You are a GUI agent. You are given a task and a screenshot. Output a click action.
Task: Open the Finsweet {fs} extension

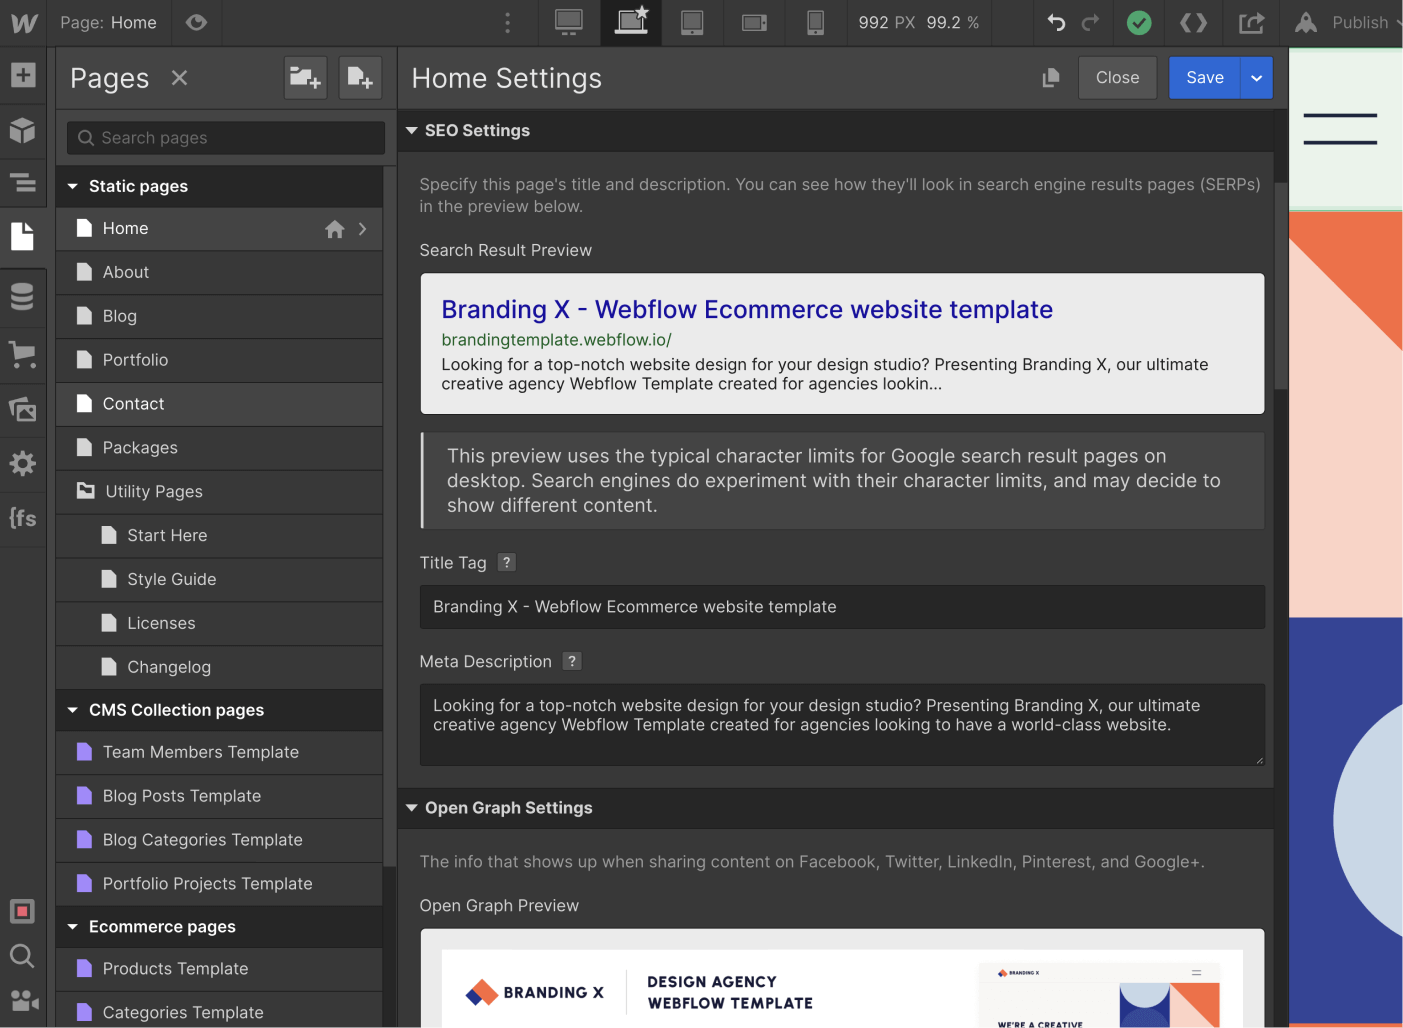tap(23, 517)
